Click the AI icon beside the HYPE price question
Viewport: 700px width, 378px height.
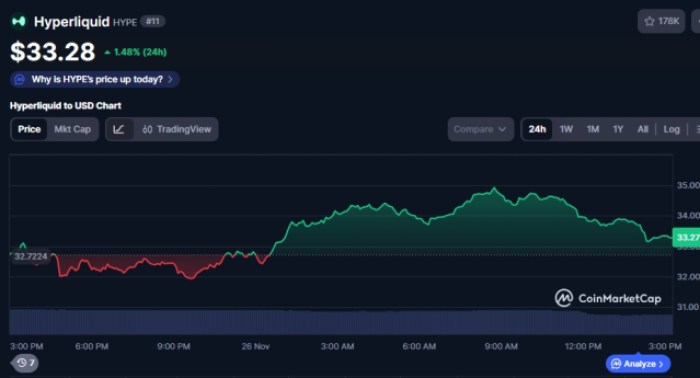tap(19, 79)
